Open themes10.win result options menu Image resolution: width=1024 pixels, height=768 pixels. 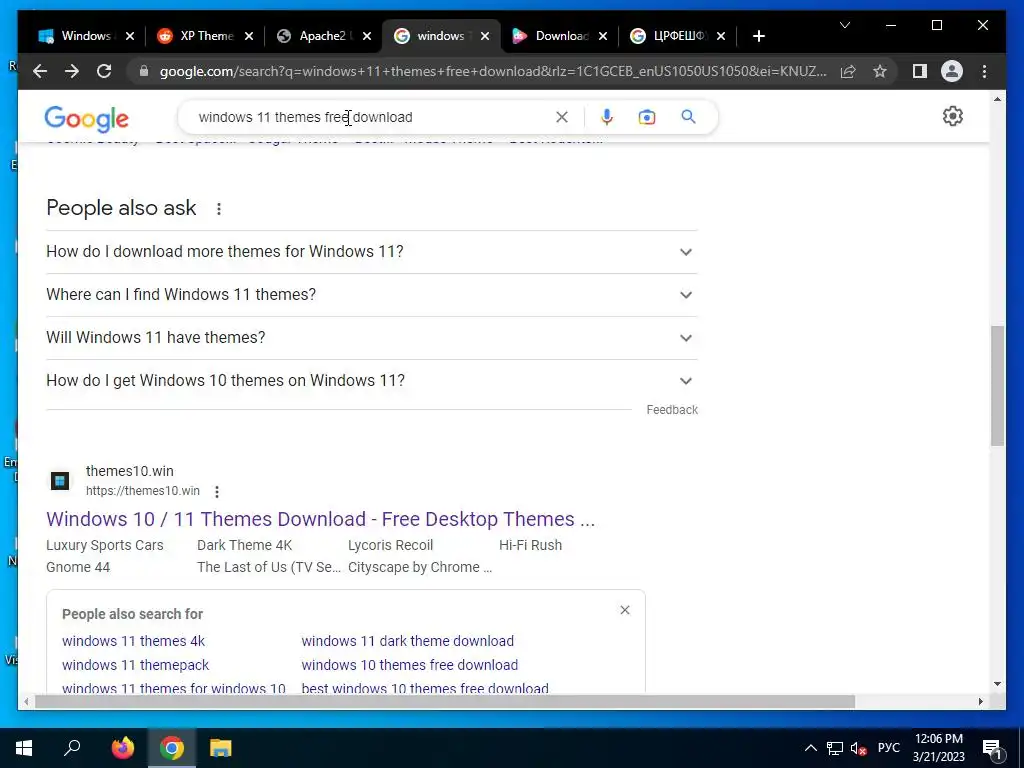click(217, 492)
